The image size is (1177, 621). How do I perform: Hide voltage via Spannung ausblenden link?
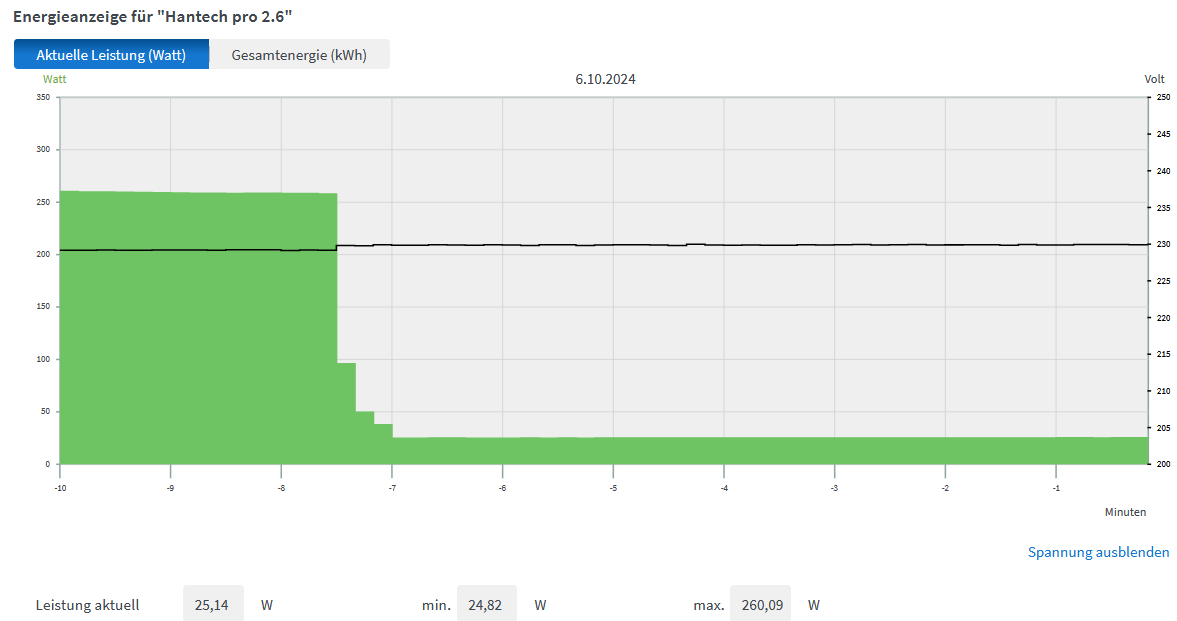pos(1098,552)
